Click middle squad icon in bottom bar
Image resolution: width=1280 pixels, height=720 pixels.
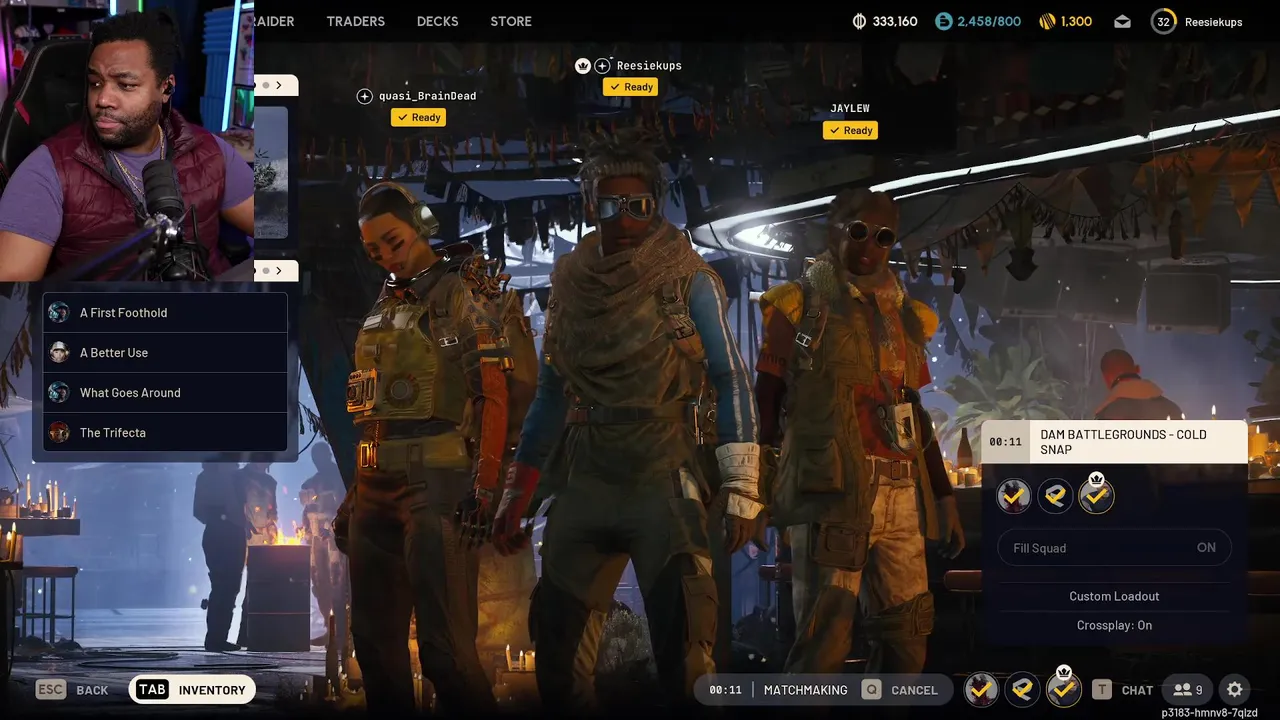[x=1022, y=689]
